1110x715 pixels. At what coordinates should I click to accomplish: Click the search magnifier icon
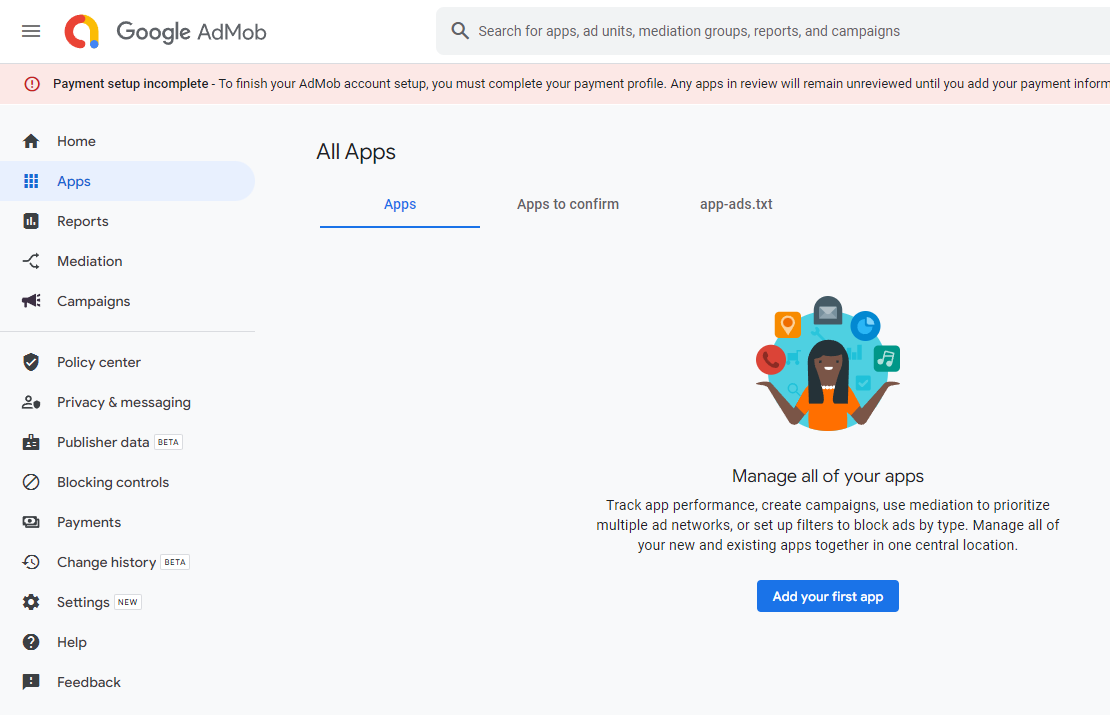460,30
